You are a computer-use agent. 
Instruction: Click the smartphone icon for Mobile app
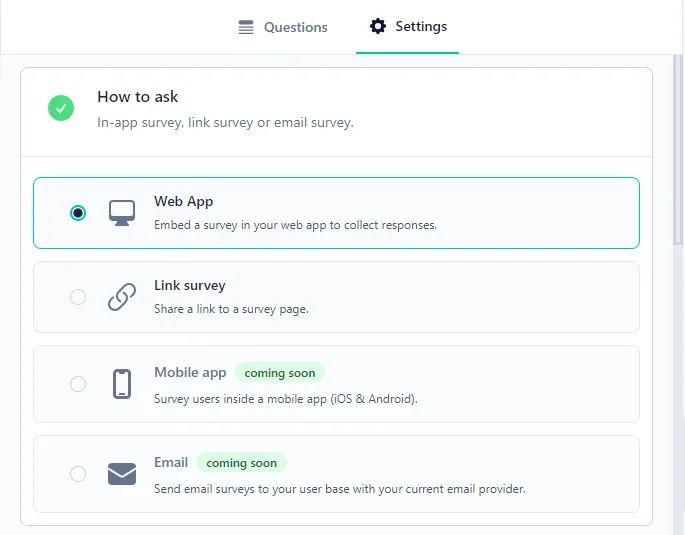(121, 384)
